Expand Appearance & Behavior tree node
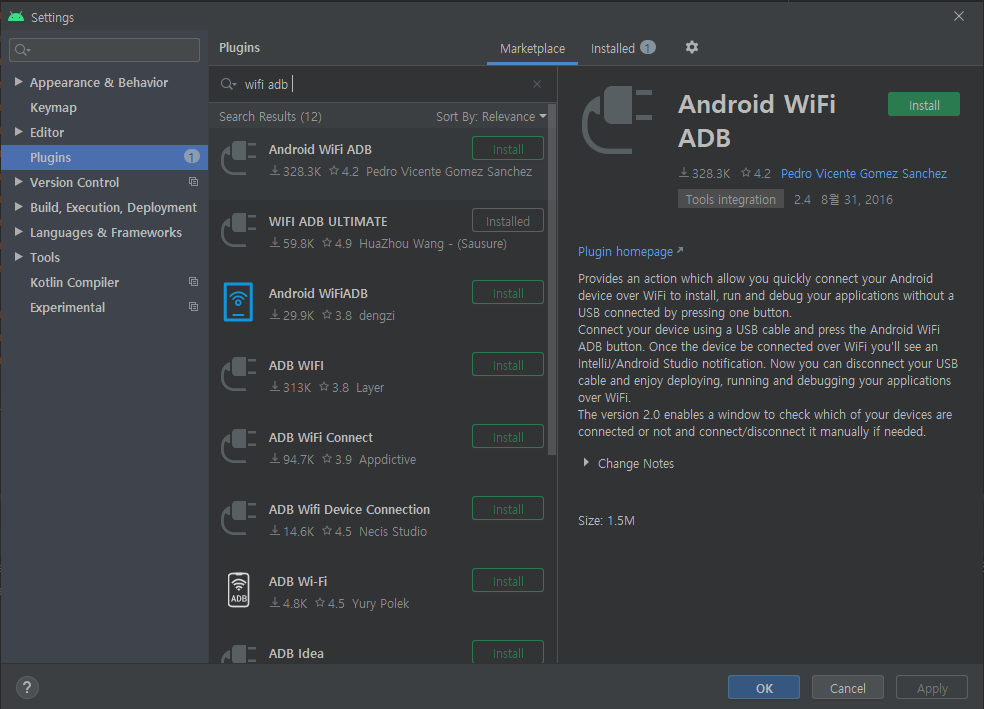 tap(18, 82)
